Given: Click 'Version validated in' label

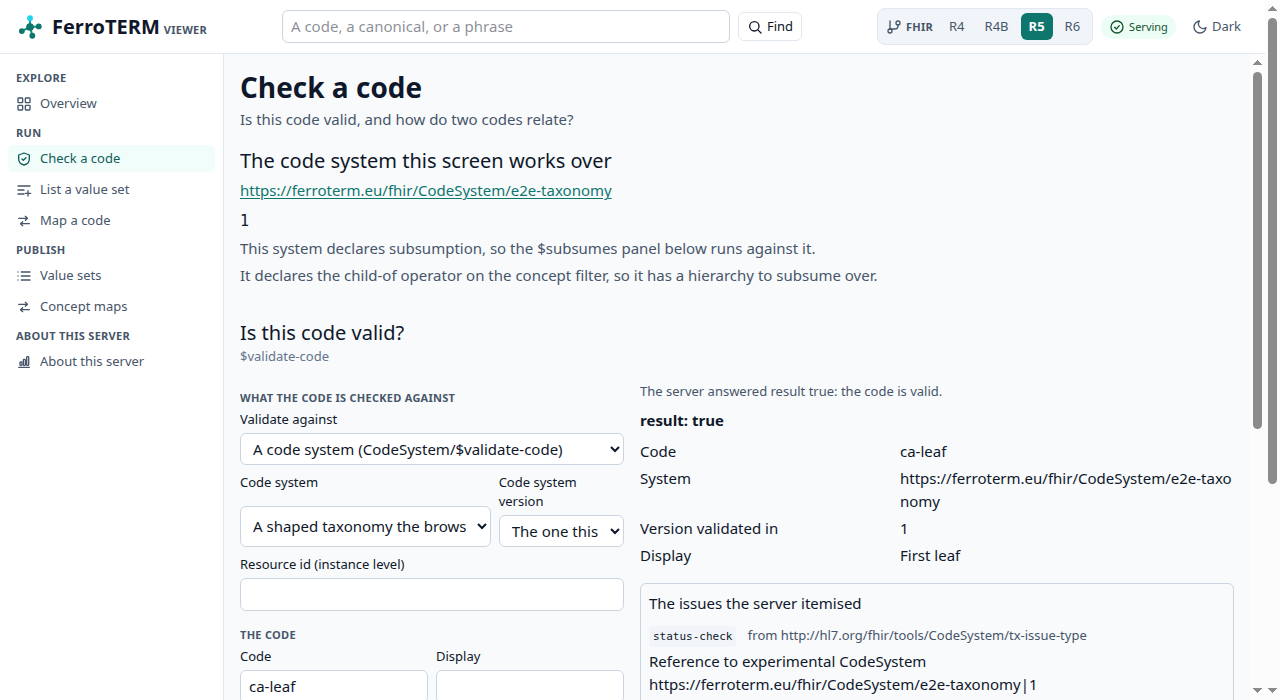Looking at the screenshot, I should point(709,529).
